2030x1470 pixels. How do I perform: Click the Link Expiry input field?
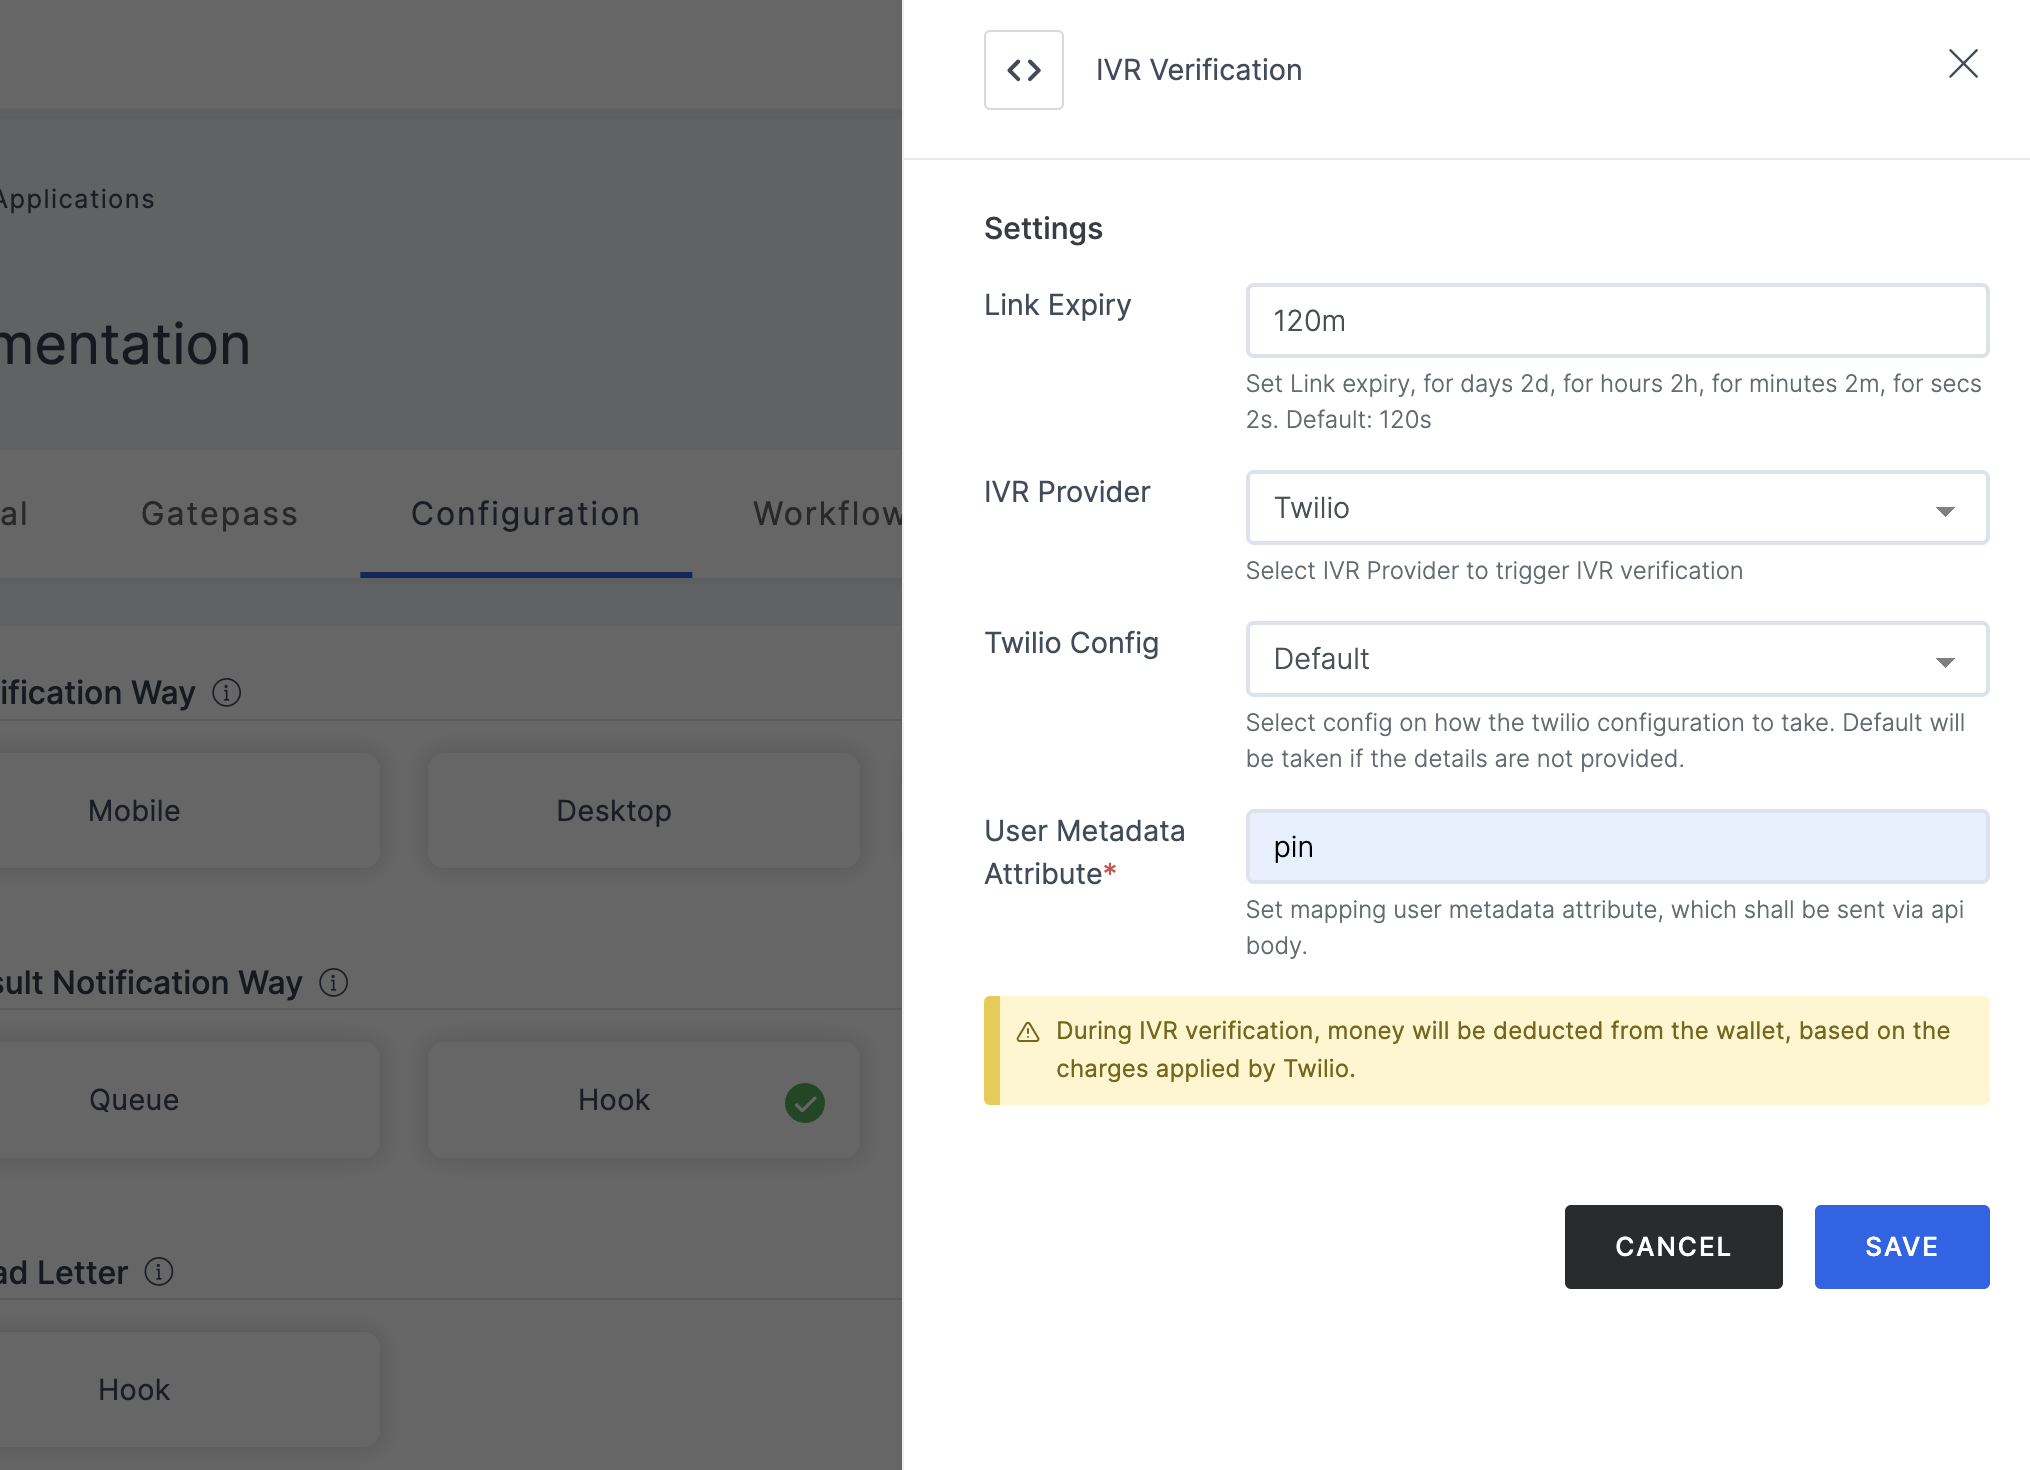[x=1617, y=321]
